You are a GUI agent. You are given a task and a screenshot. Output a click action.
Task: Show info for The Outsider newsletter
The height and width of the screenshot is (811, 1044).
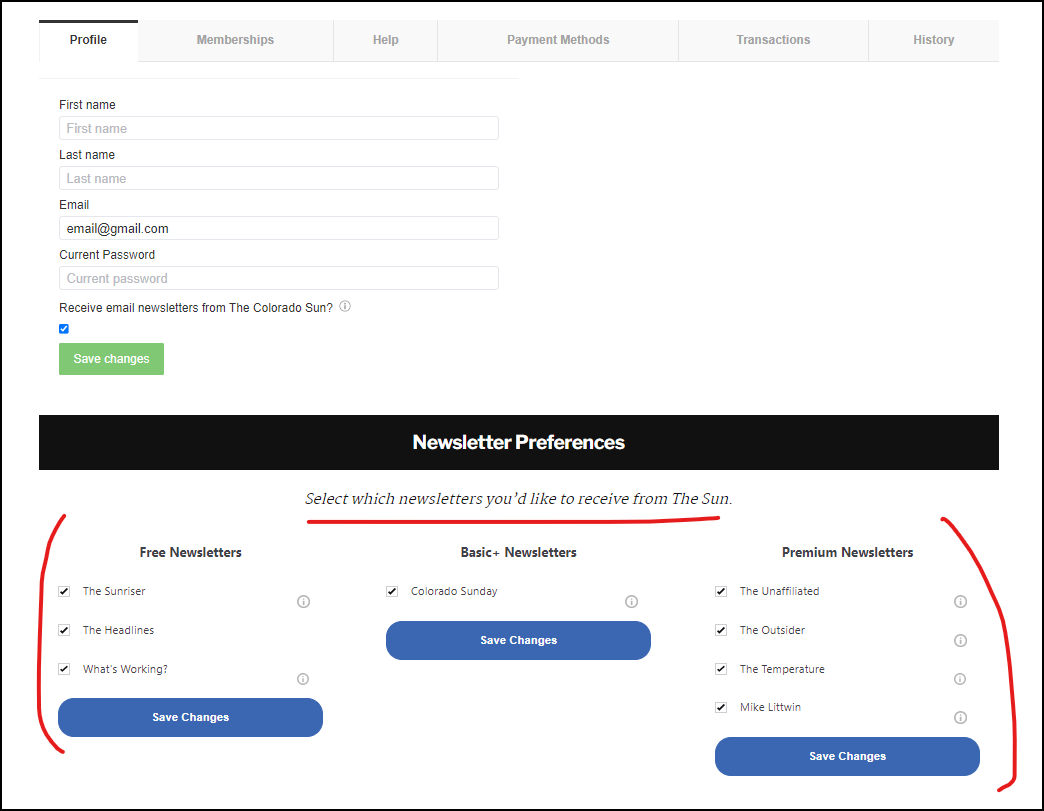click(960, 640)
